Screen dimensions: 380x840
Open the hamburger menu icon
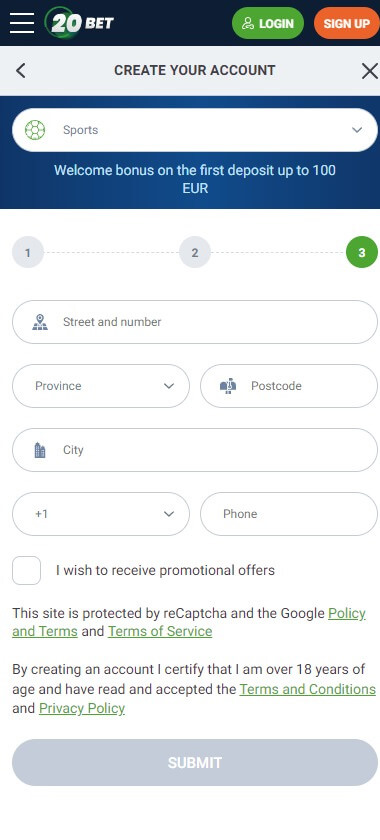[22, 23]
